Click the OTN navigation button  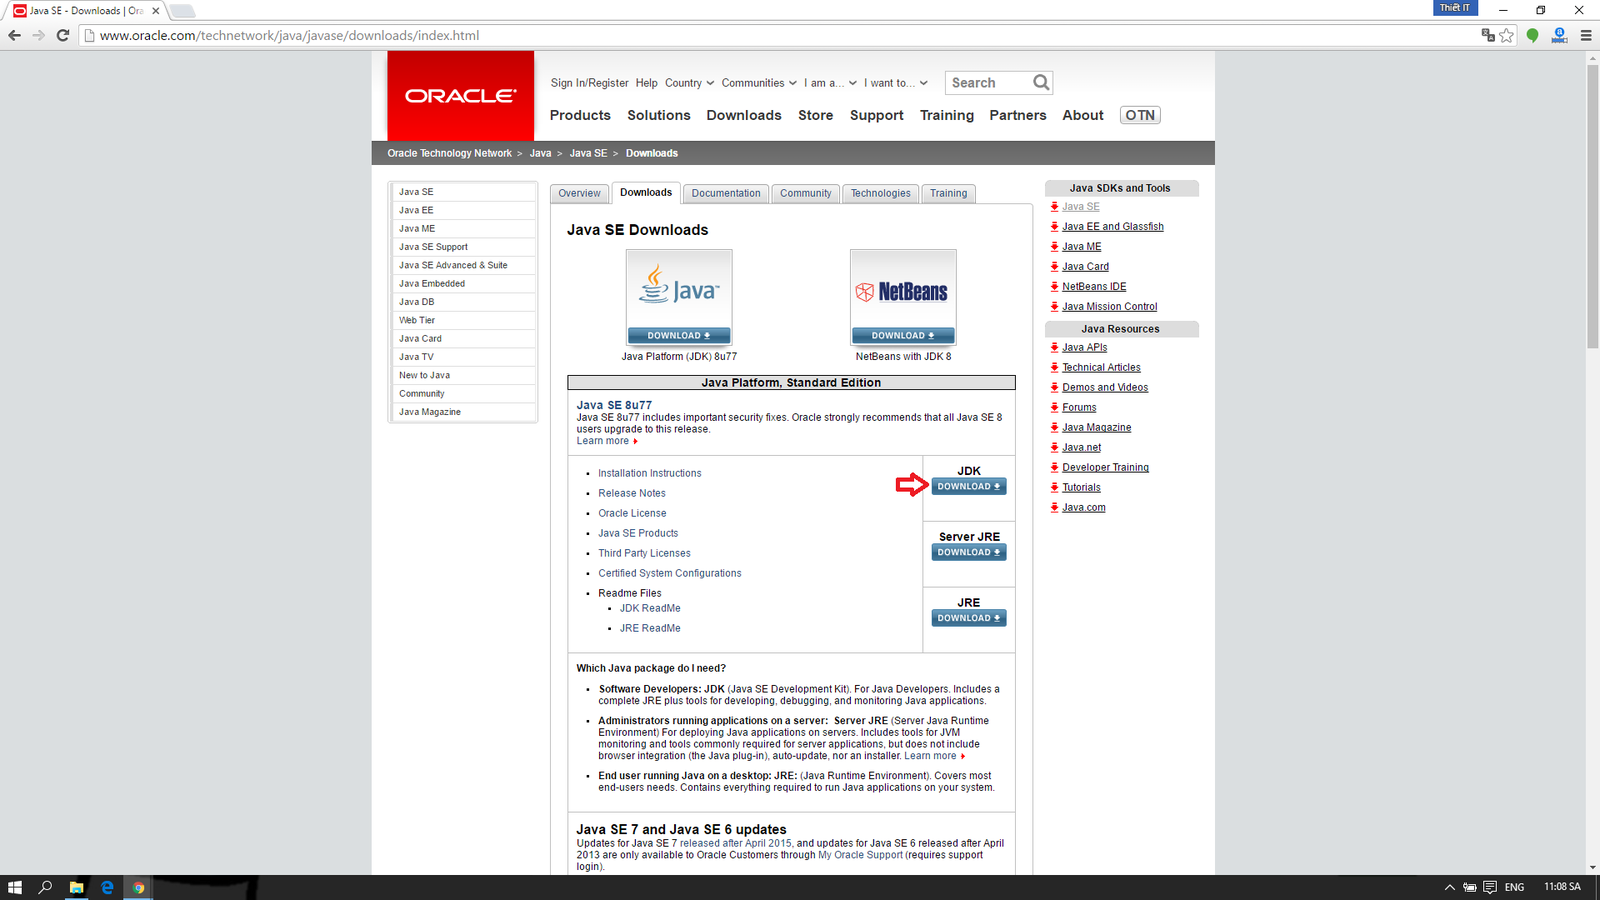(1140, 115)
